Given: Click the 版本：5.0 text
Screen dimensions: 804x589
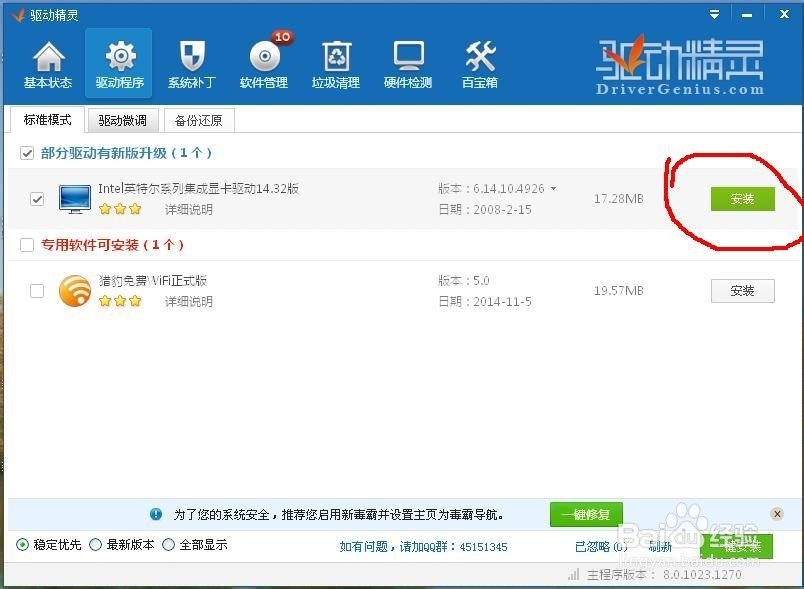Looking at the screenshot, I should (464, 280).
